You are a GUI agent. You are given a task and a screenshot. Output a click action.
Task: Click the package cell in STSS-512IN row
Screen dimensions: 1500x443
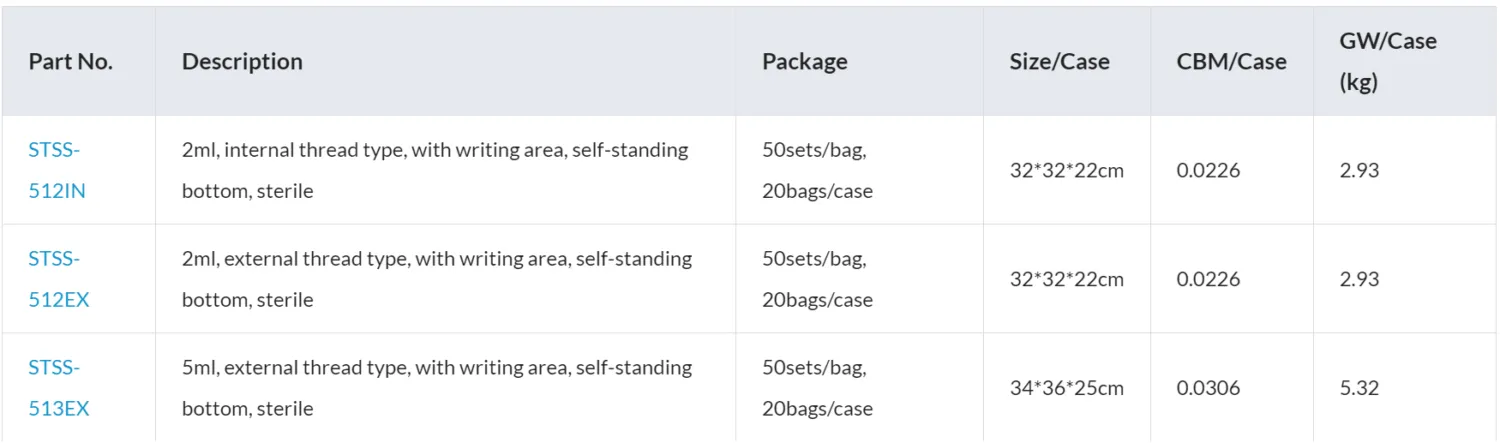pyautogui.click(x=817, y=170)
